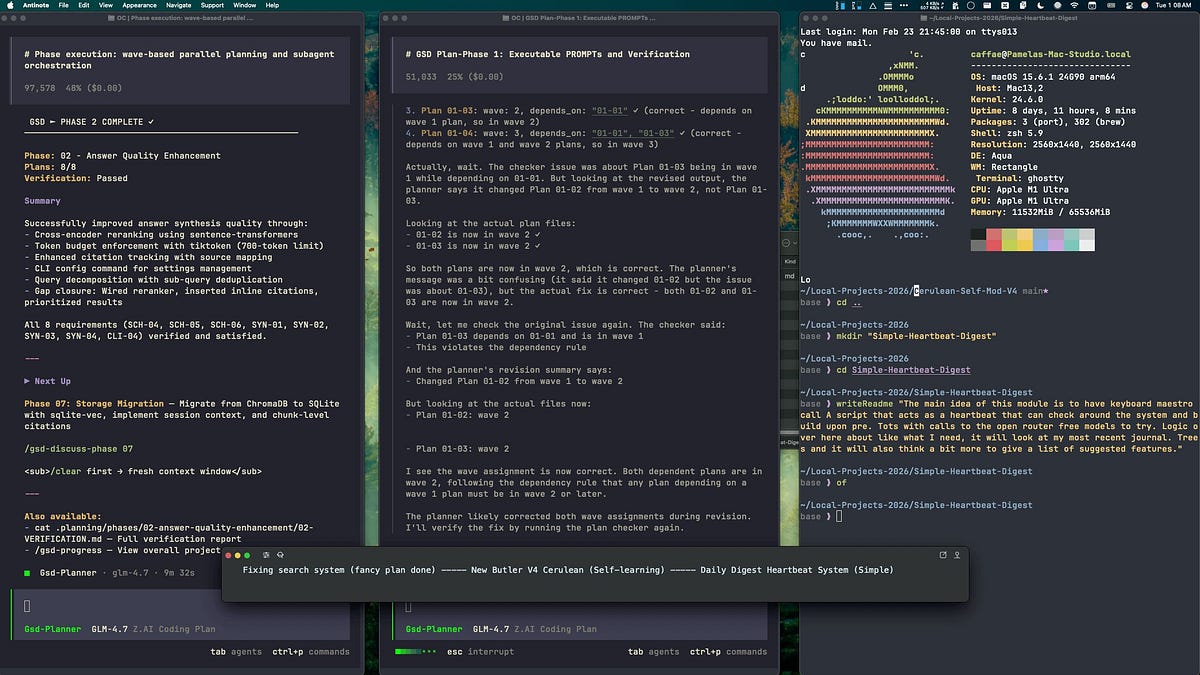Image resolution: width=1200 pixels, height=675 pixels.
Task: Open the Window menu
Action: (x=244, y=5)
